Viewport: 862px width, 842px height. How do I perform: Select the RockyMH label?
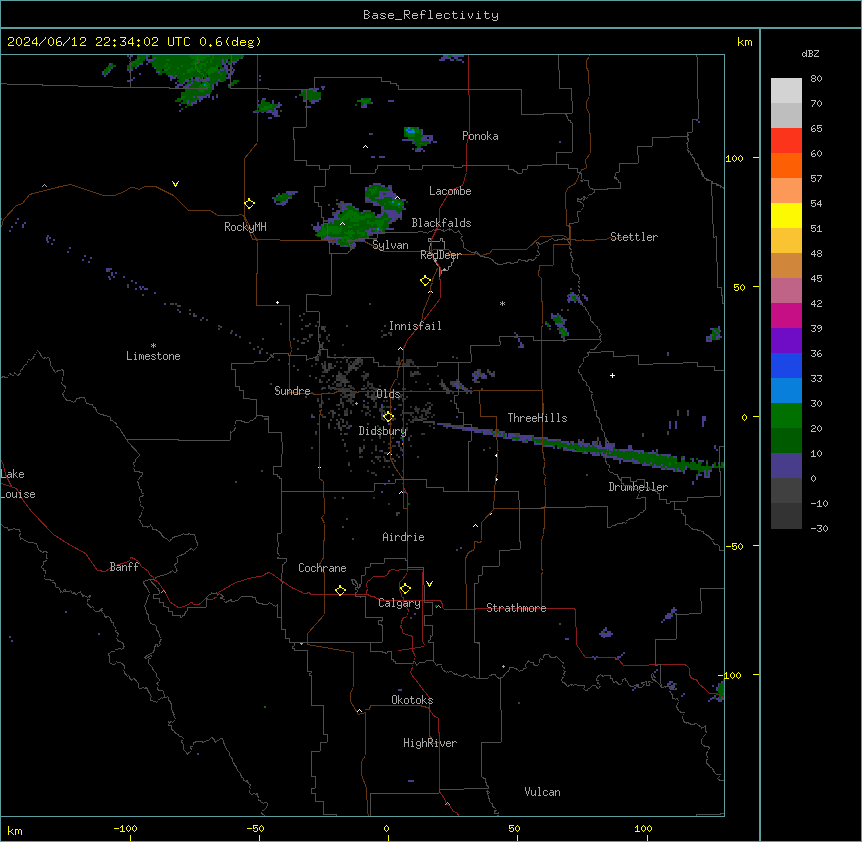pyautogui.click(x=245, y=227)
